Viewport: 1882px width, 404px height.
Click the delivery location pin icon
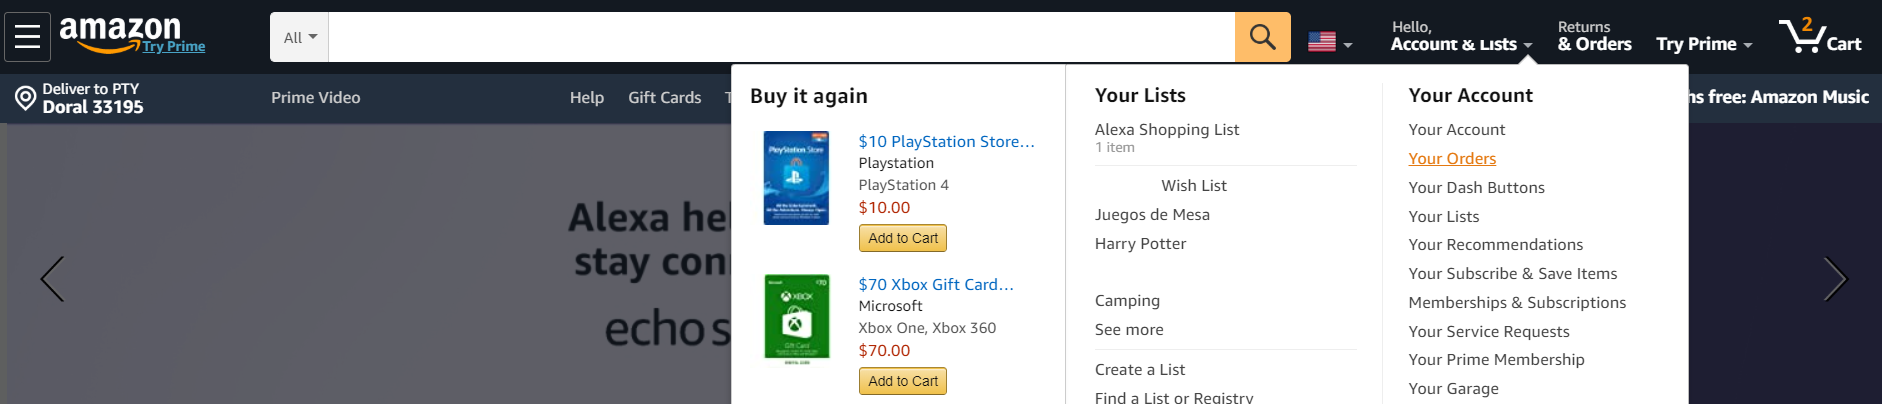click(25, 98)
